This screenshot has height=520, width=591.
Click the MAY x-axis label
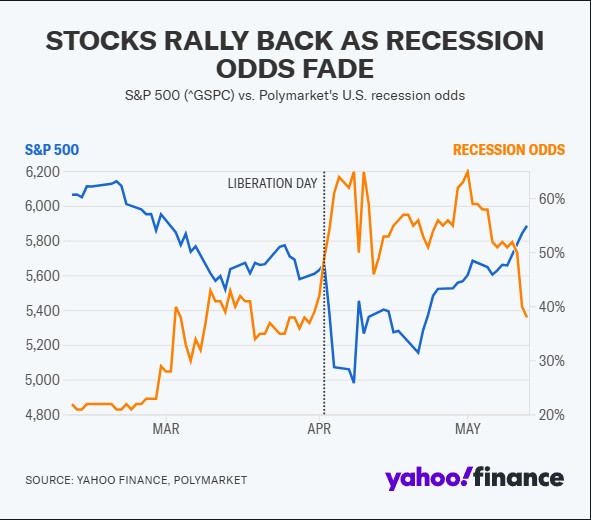click(468, 429)
